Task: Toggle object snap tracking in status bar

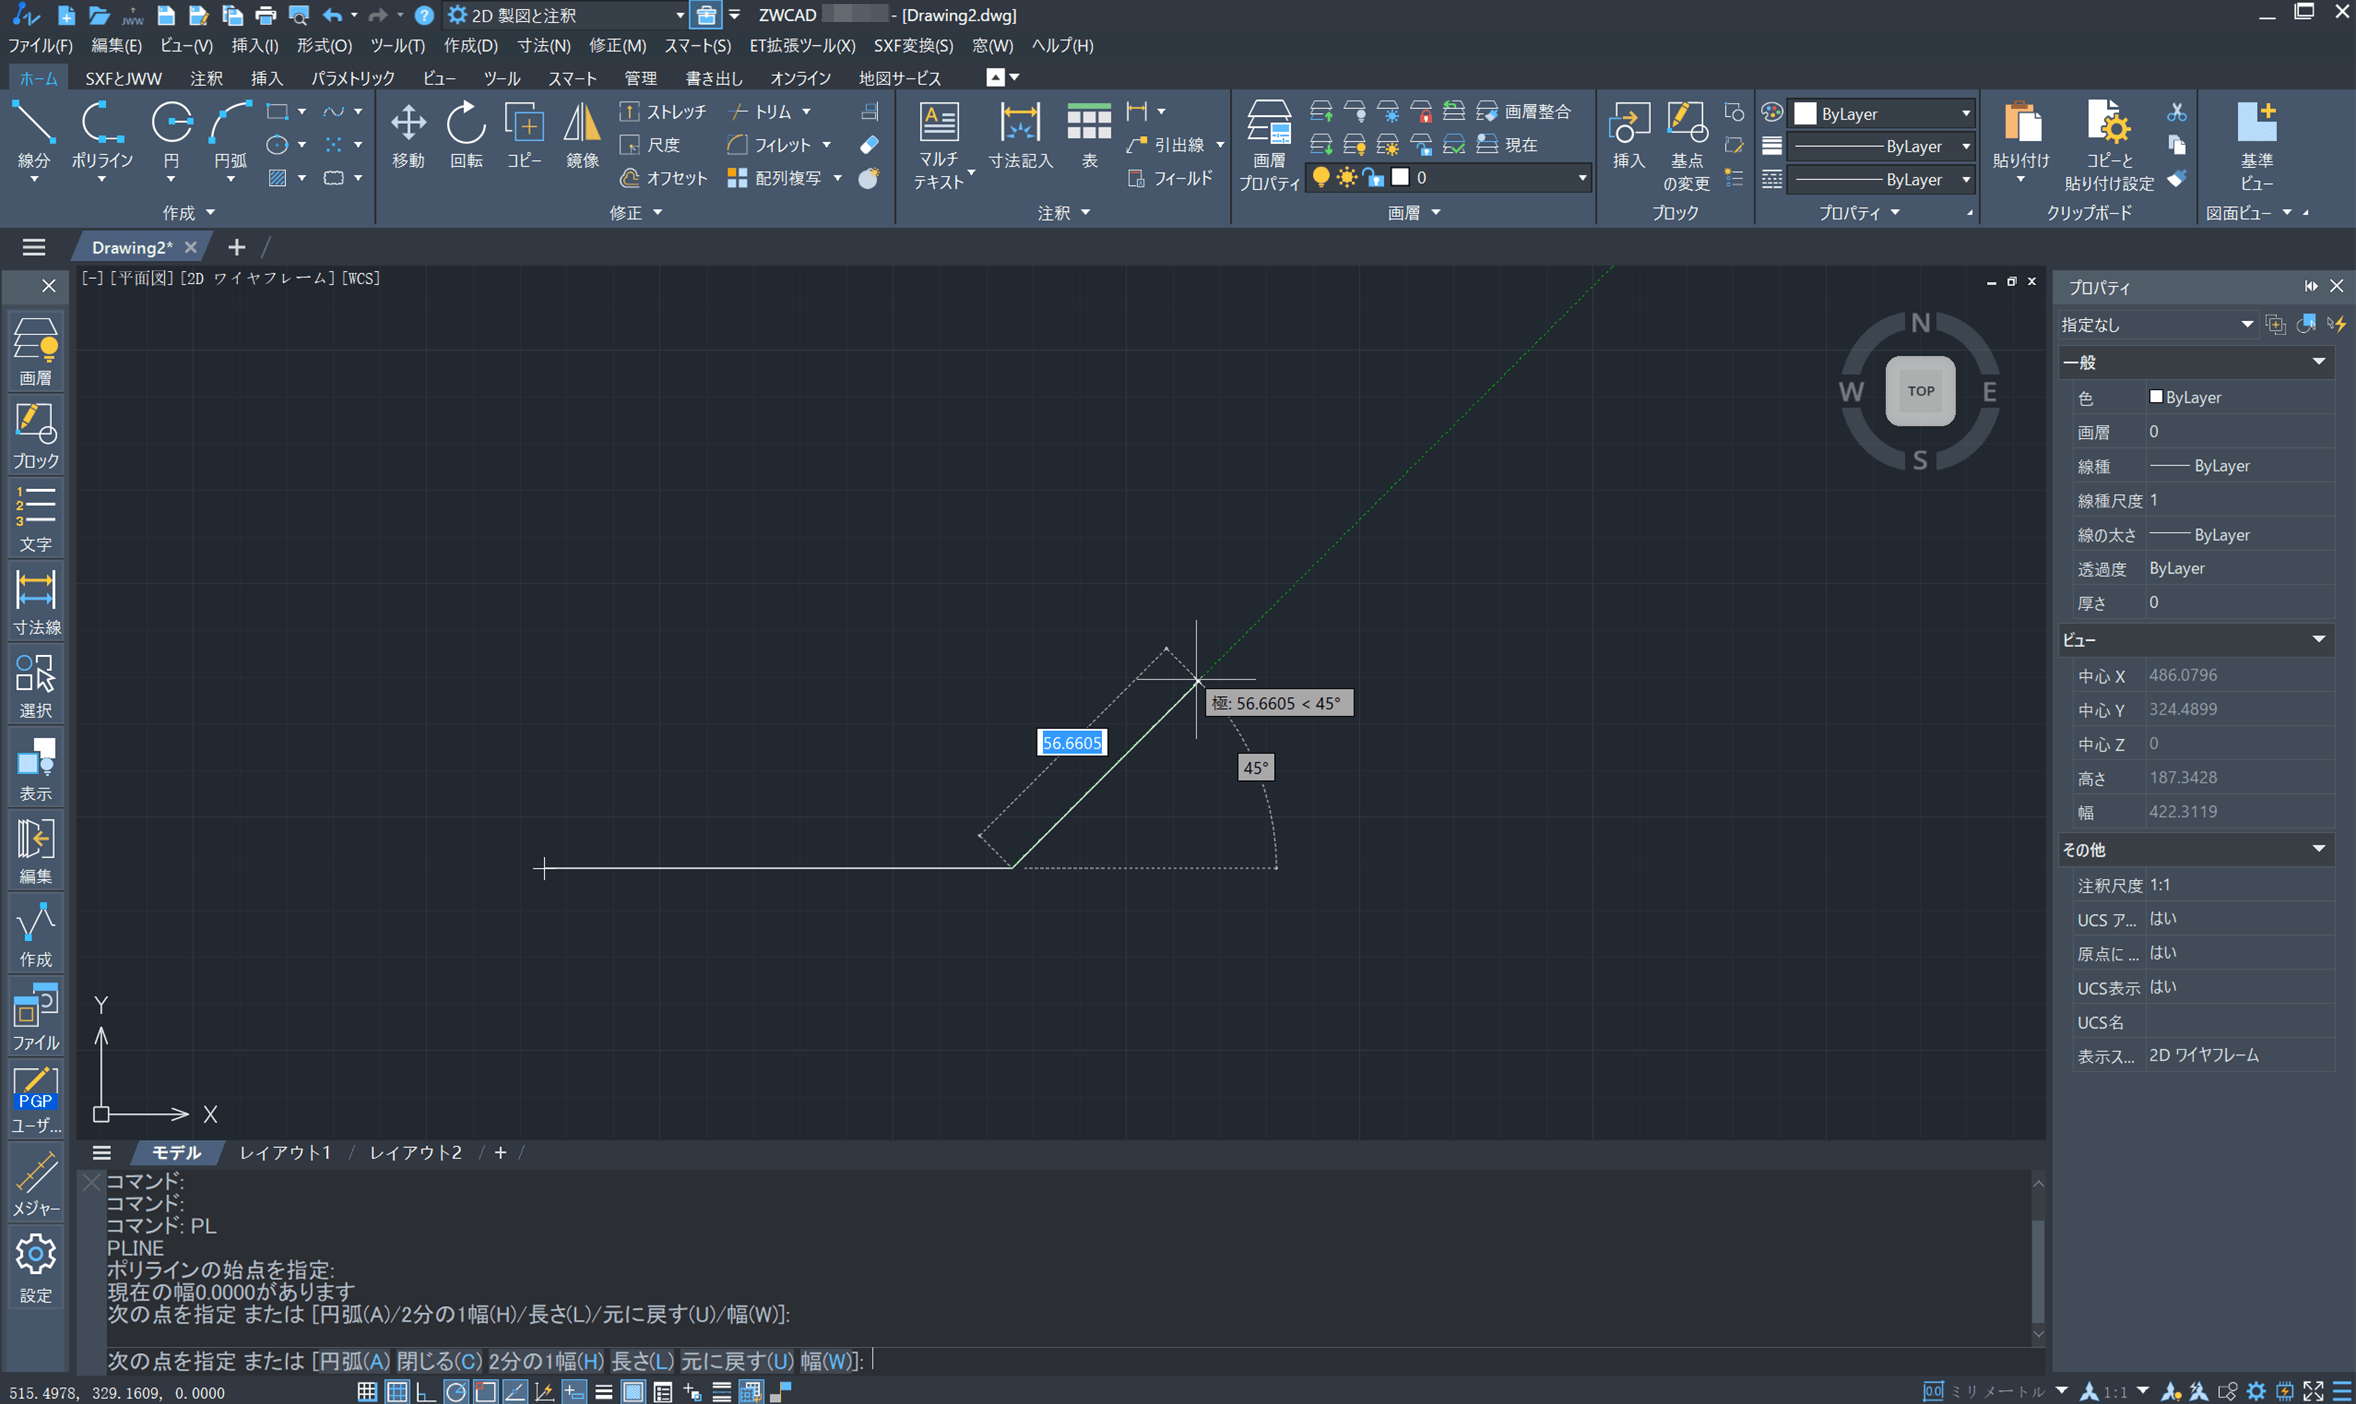Action: point(515,1391)
